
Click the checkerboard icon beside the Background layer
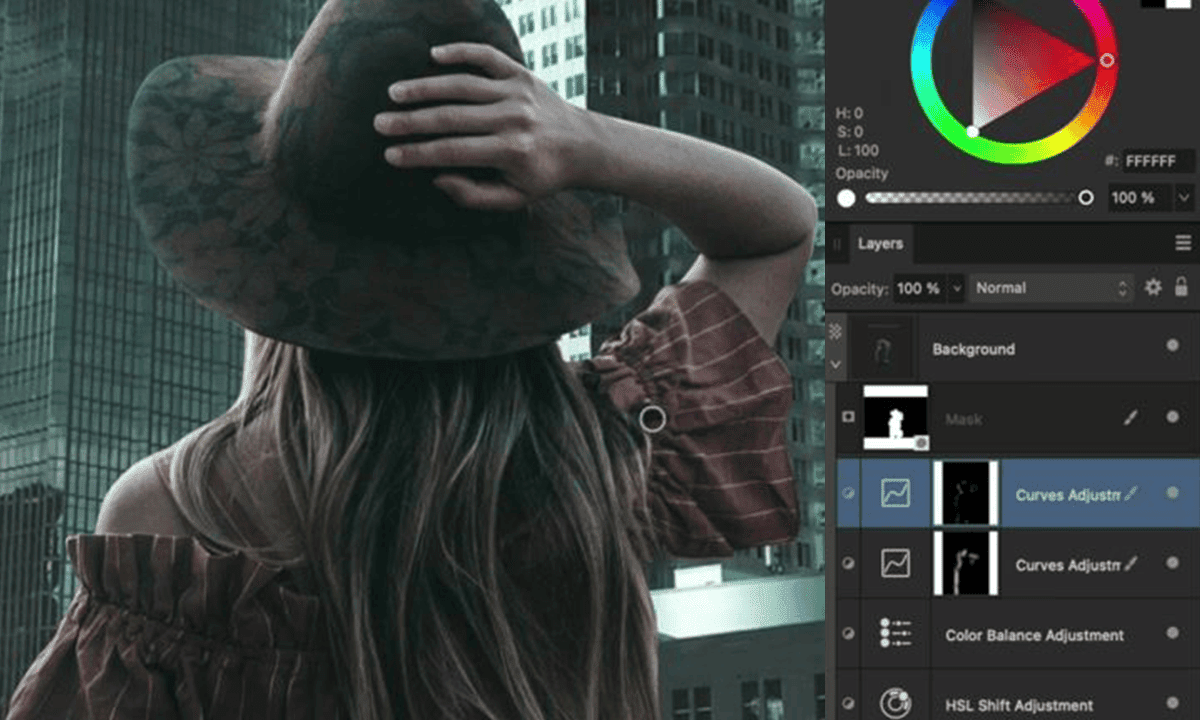838,330
